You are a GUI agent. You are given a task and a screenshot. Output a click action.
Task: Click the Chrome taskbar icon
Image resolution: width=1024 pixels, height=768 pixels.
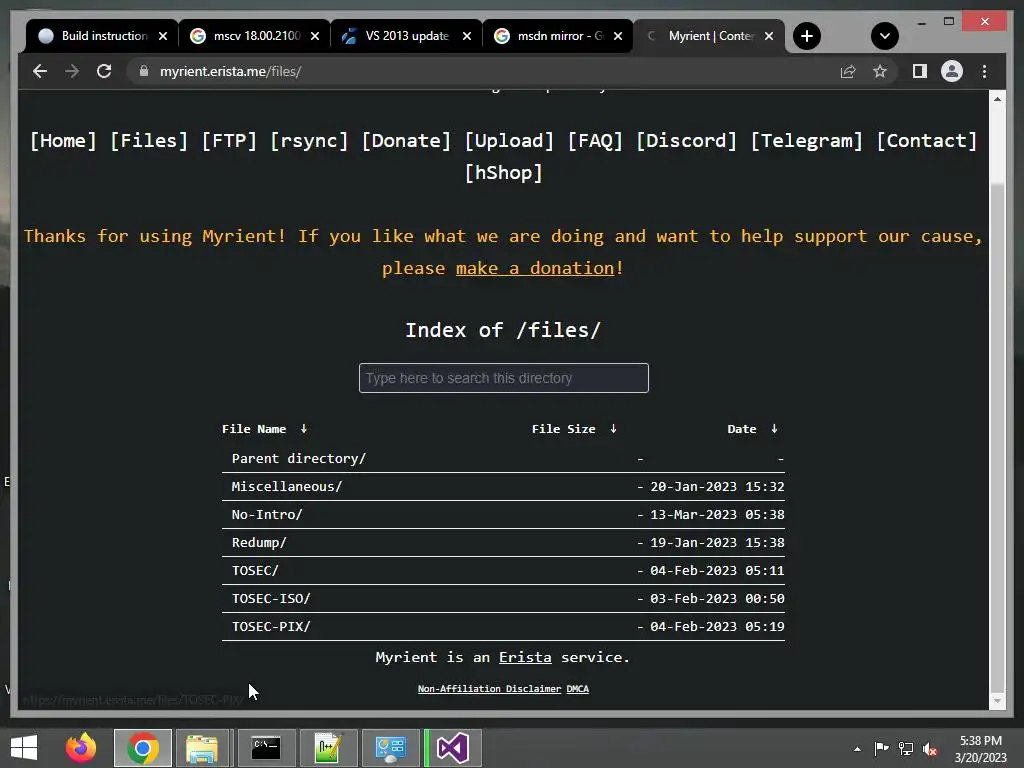[143, 748]
